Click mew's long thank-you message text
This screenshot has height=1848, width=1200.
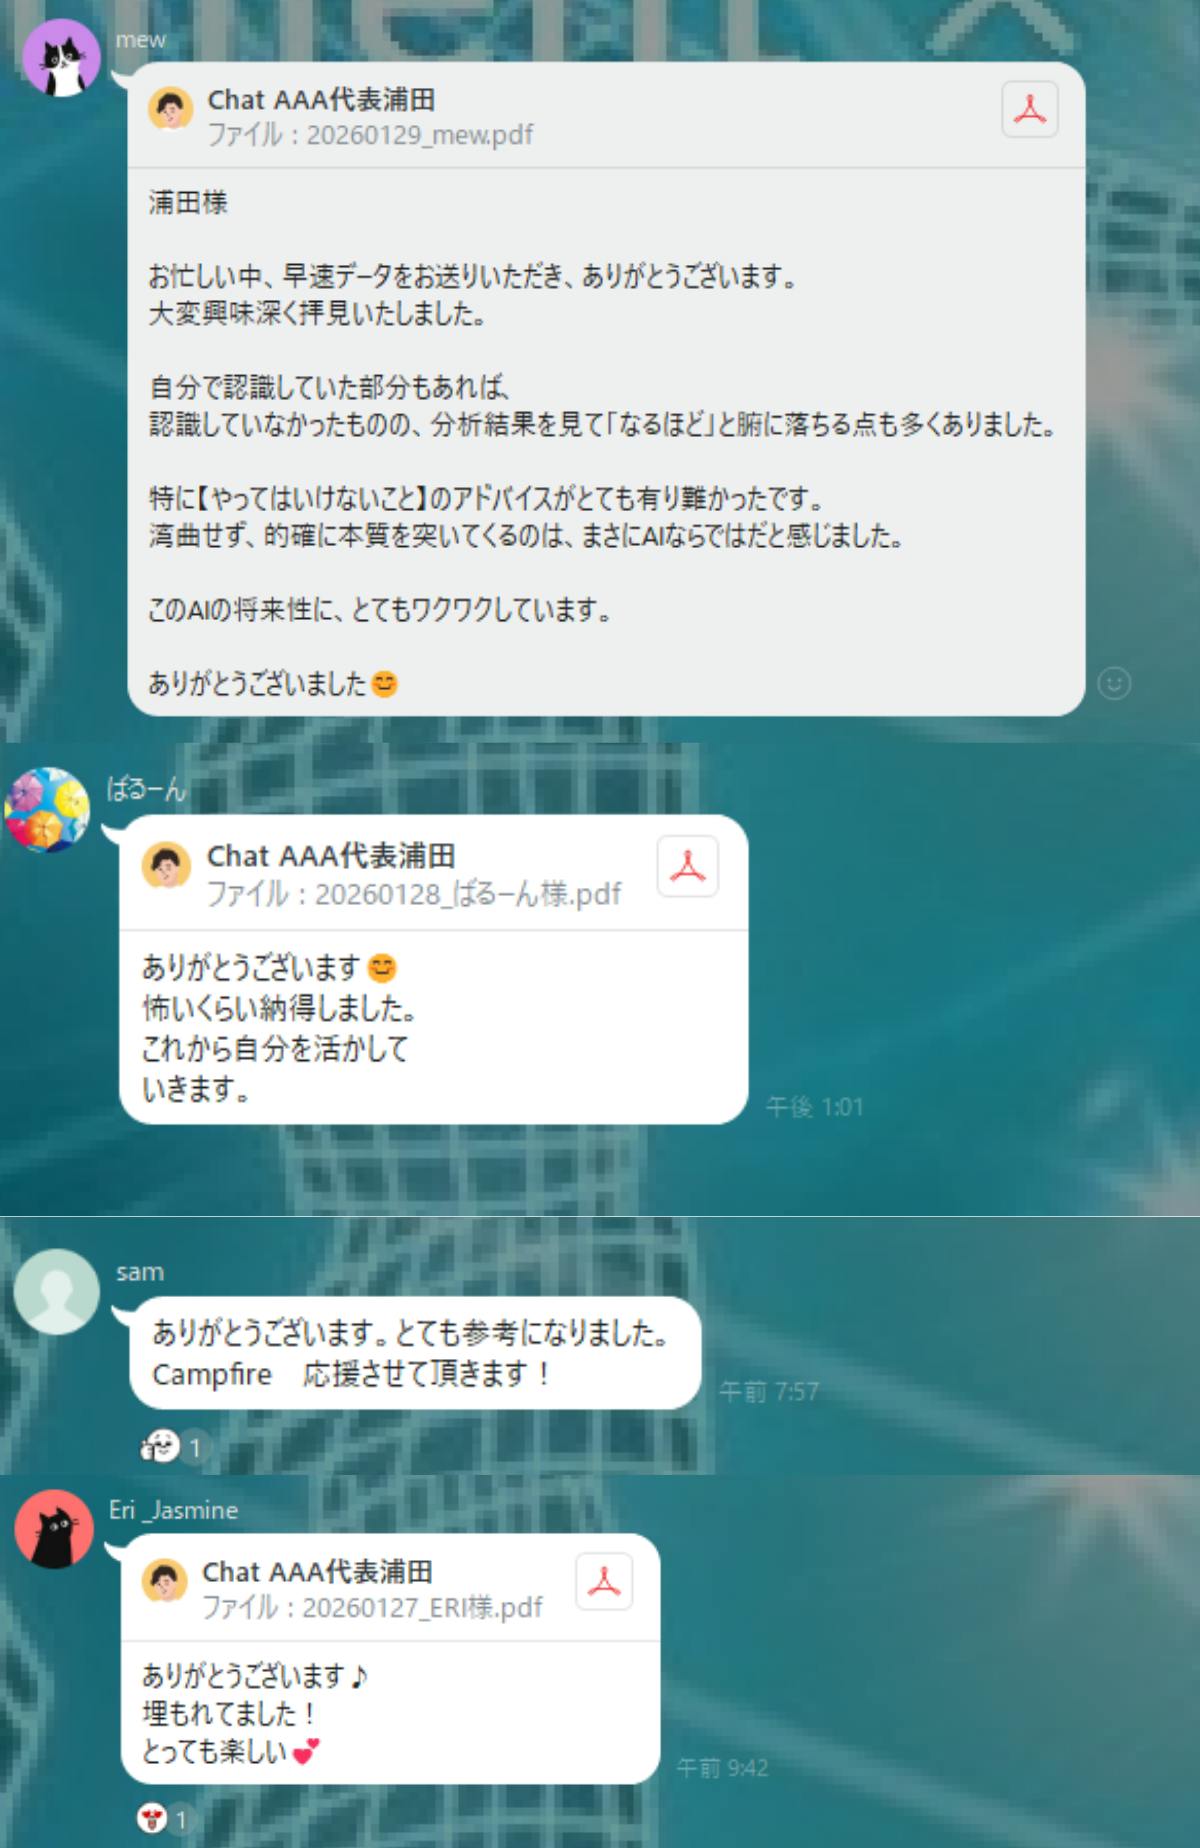[x=603, y=442]
